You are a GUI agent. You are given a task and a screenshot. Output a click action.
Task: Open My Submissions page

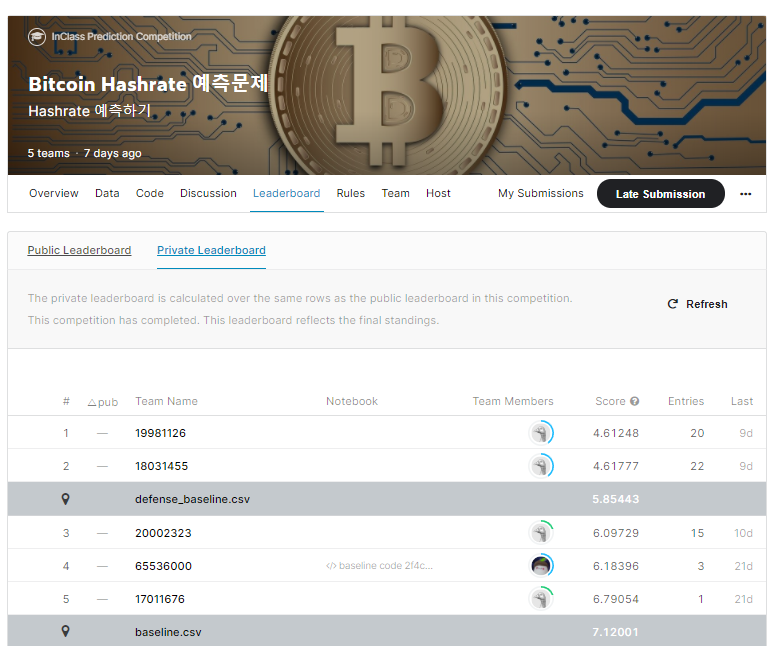coord(540,194)
